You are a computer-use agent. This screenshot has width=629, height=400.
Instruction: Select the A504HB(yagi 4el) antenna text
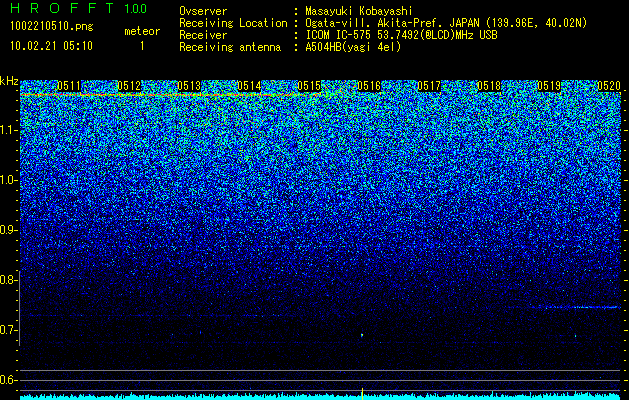353,47
